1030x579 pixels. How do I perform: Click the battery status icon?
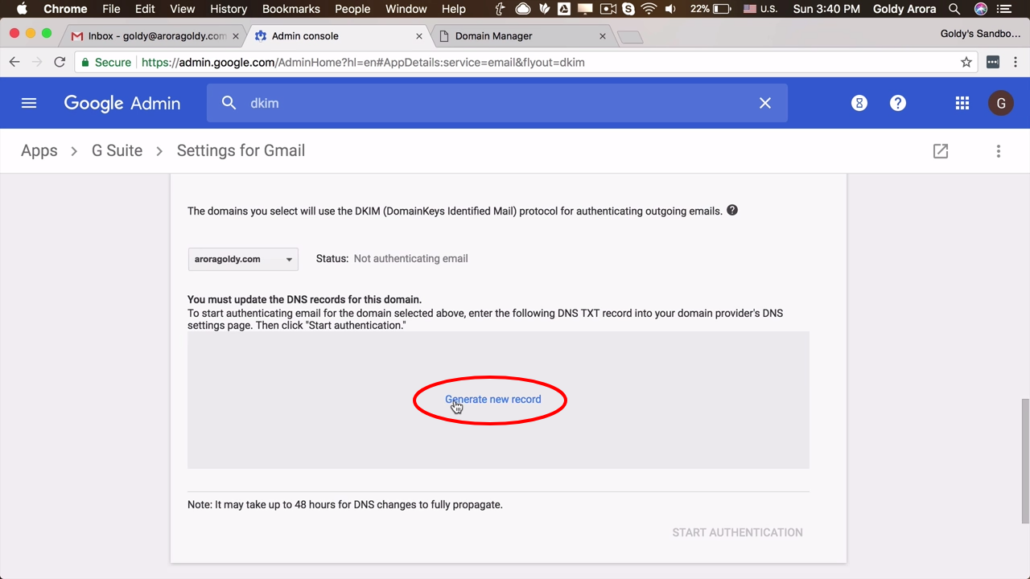(722, 9)
